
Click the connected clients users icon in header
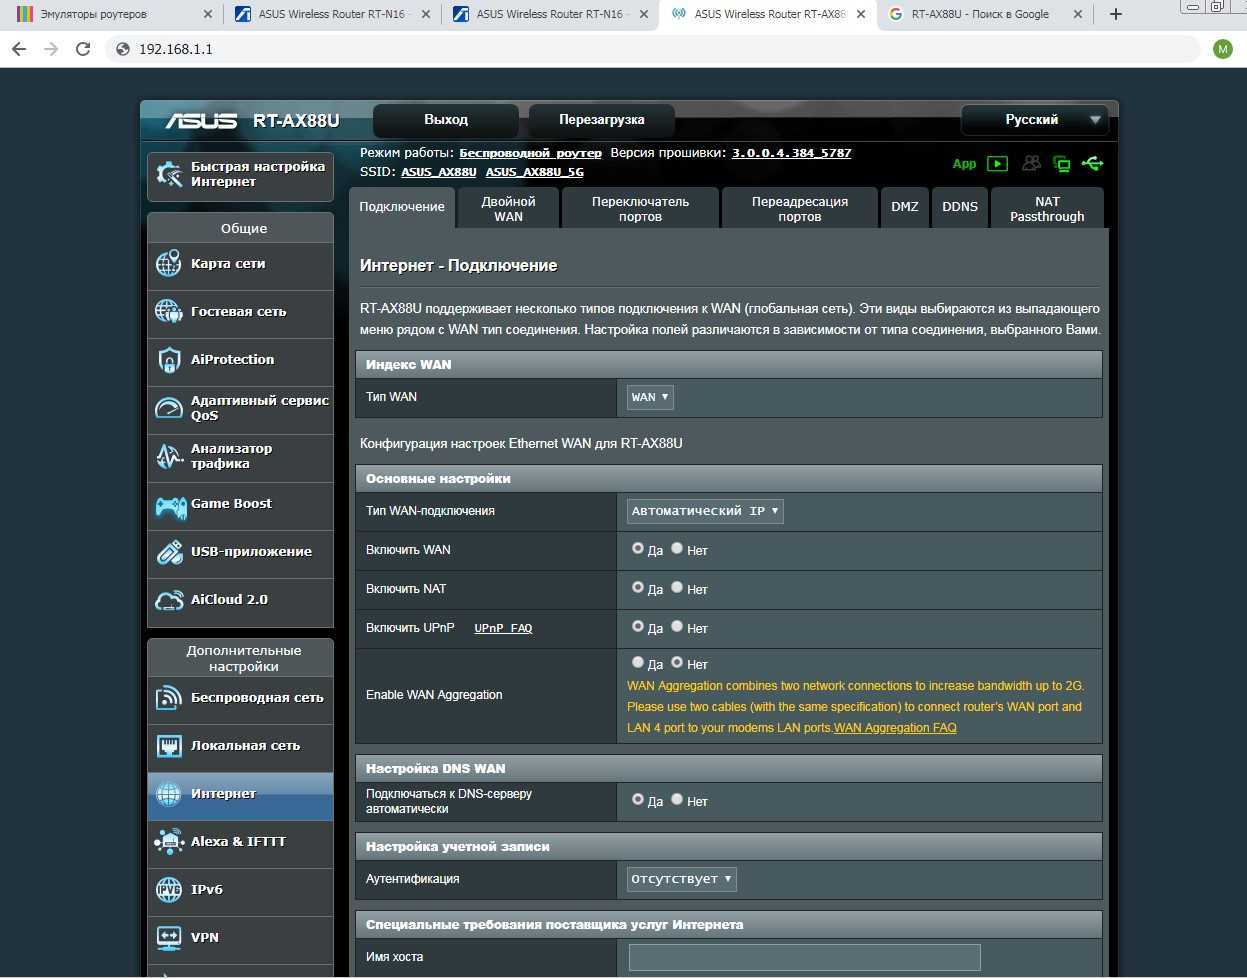[x=1031, y=163]
